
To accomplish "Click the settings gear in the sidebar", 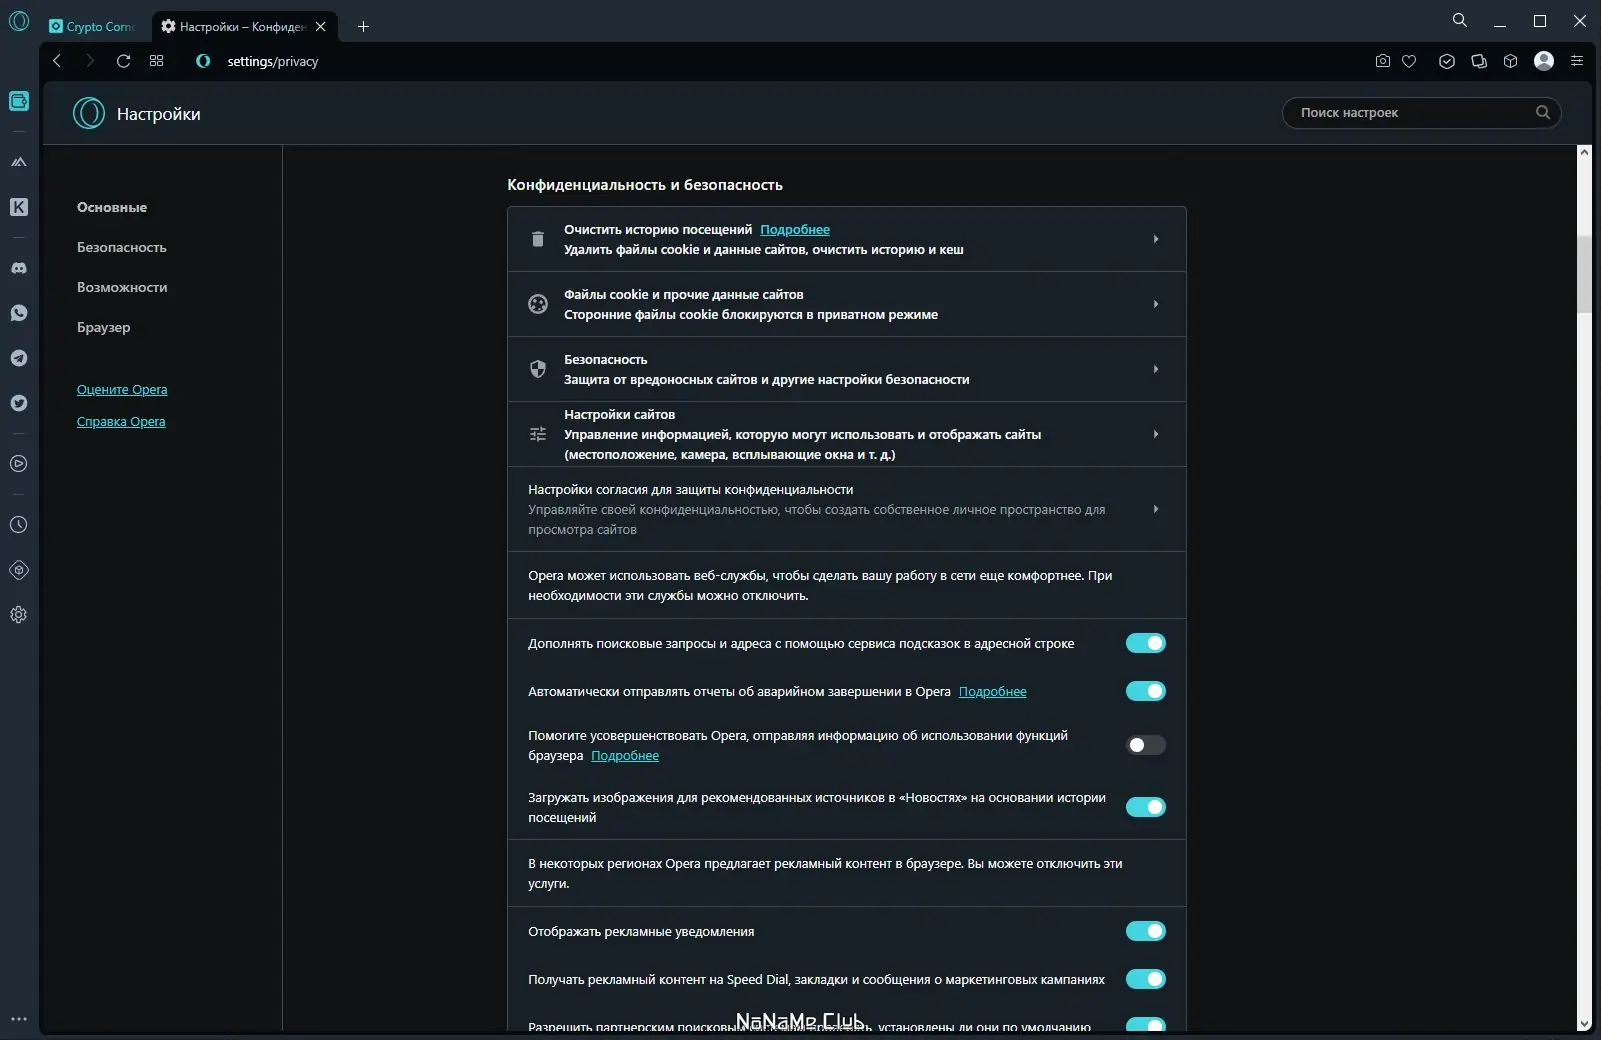I will click(19, 615).
